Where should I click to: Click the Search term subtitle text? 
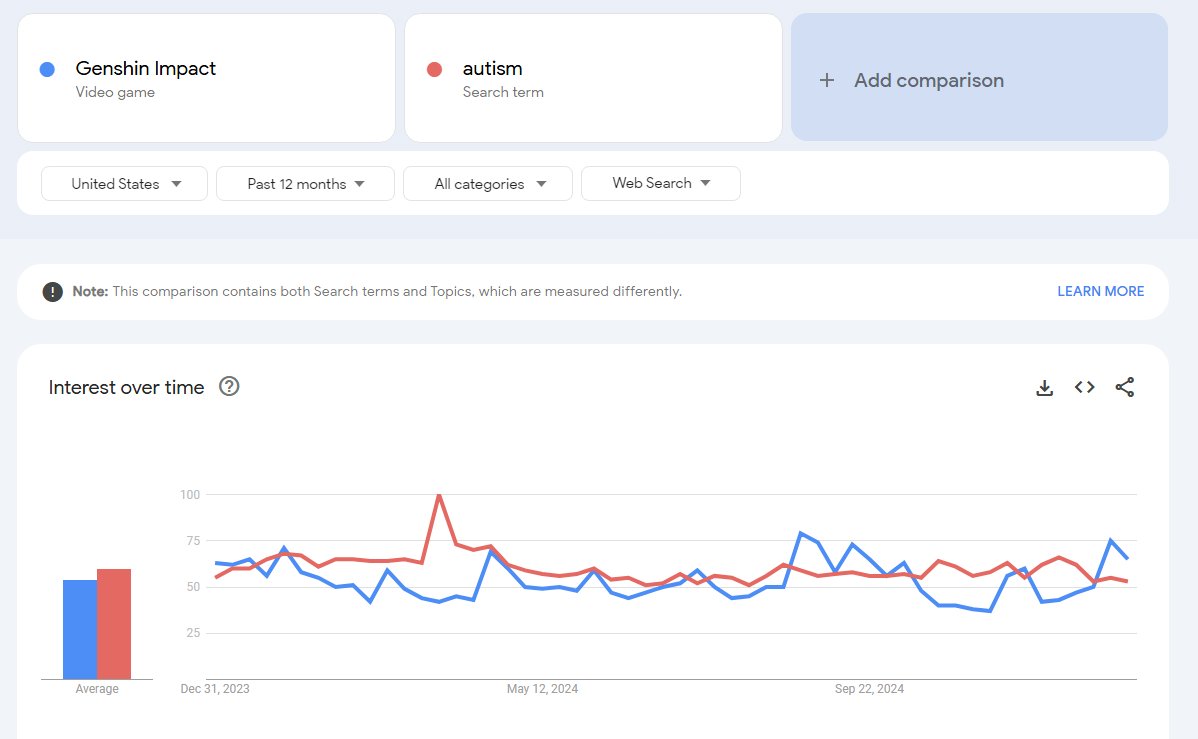pos(503,92)
